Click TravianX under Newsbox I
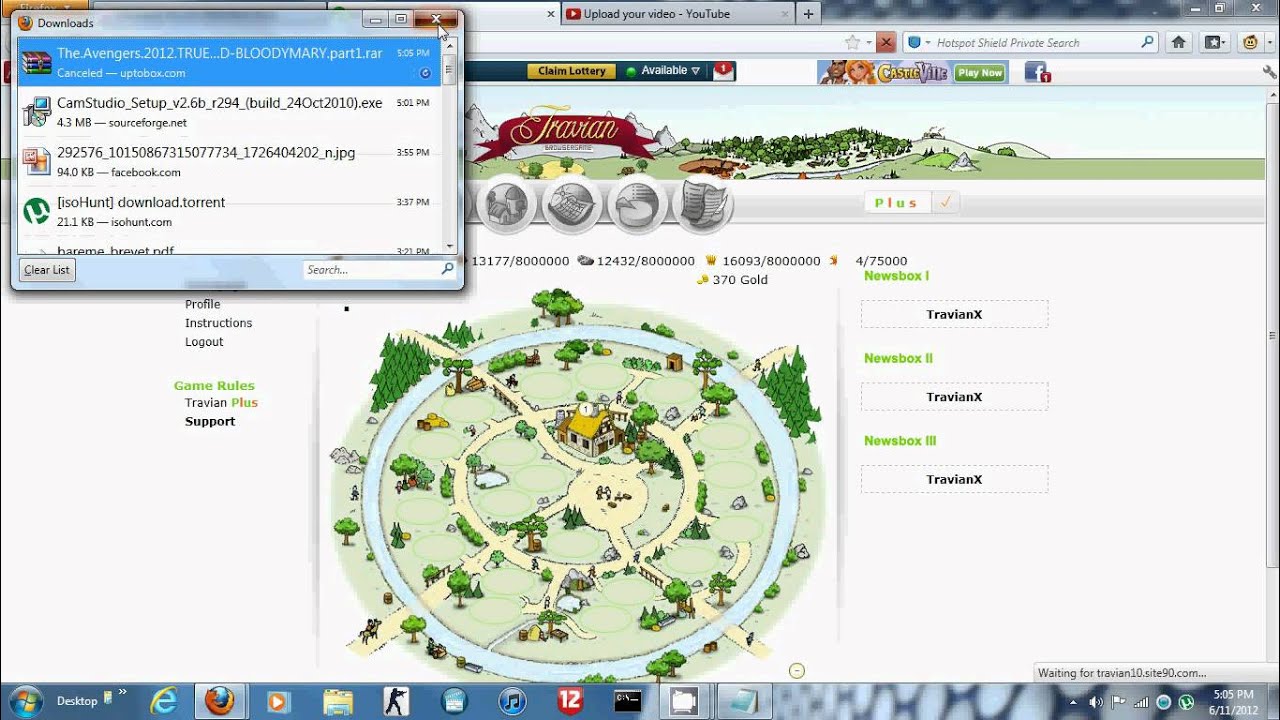The width and height of the screenshot is (1280, 720). (x=954, y=314)
